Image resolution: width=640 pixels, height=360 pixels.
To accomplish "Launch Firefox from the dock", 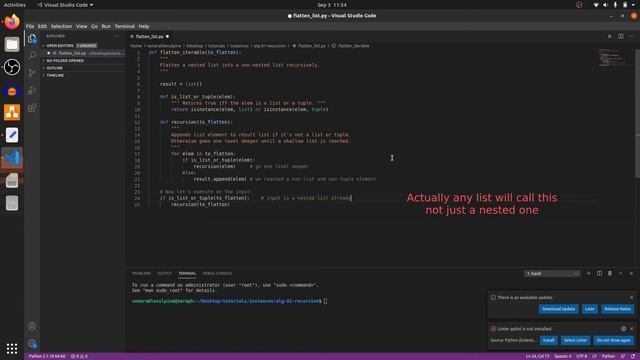I will [12, 22].
